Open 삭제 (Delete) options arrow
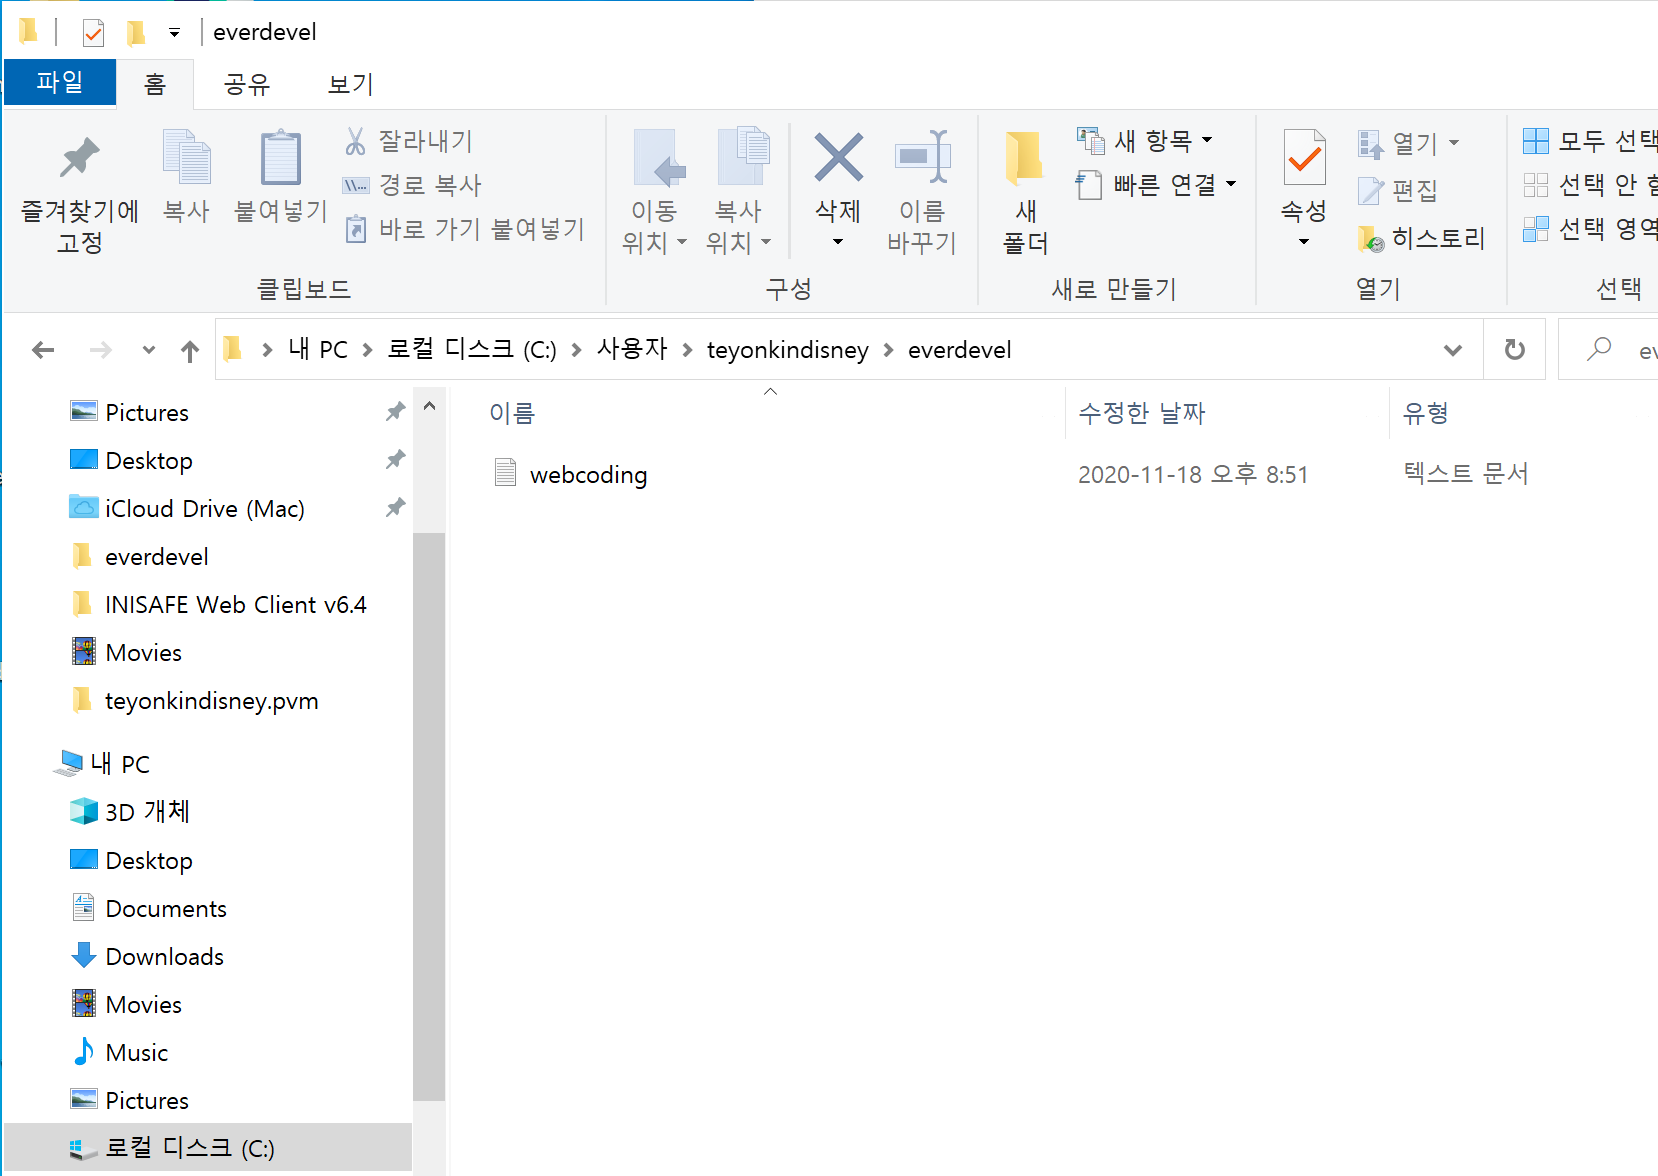Screen dimensions: 1658x1176 pos(838,242)
